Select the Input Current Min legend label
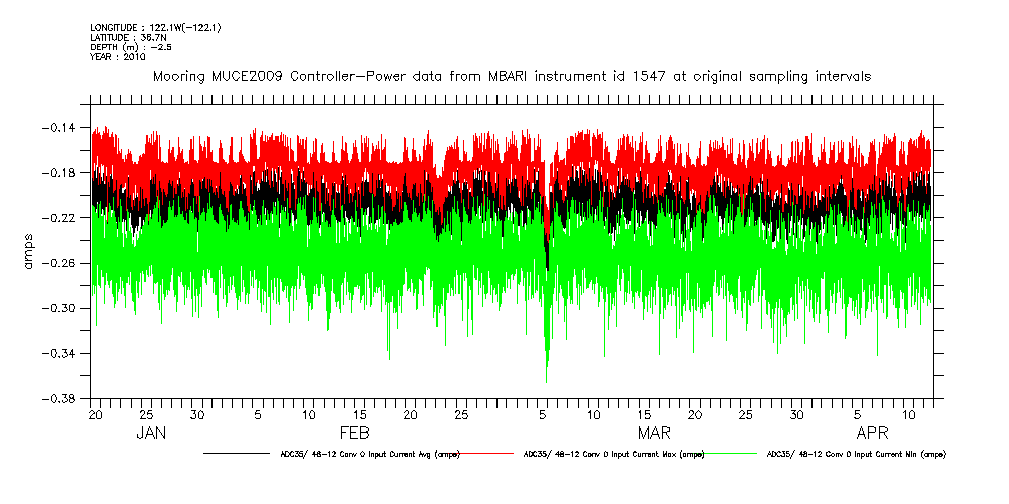1009x504 pixels. click(855, 454)
